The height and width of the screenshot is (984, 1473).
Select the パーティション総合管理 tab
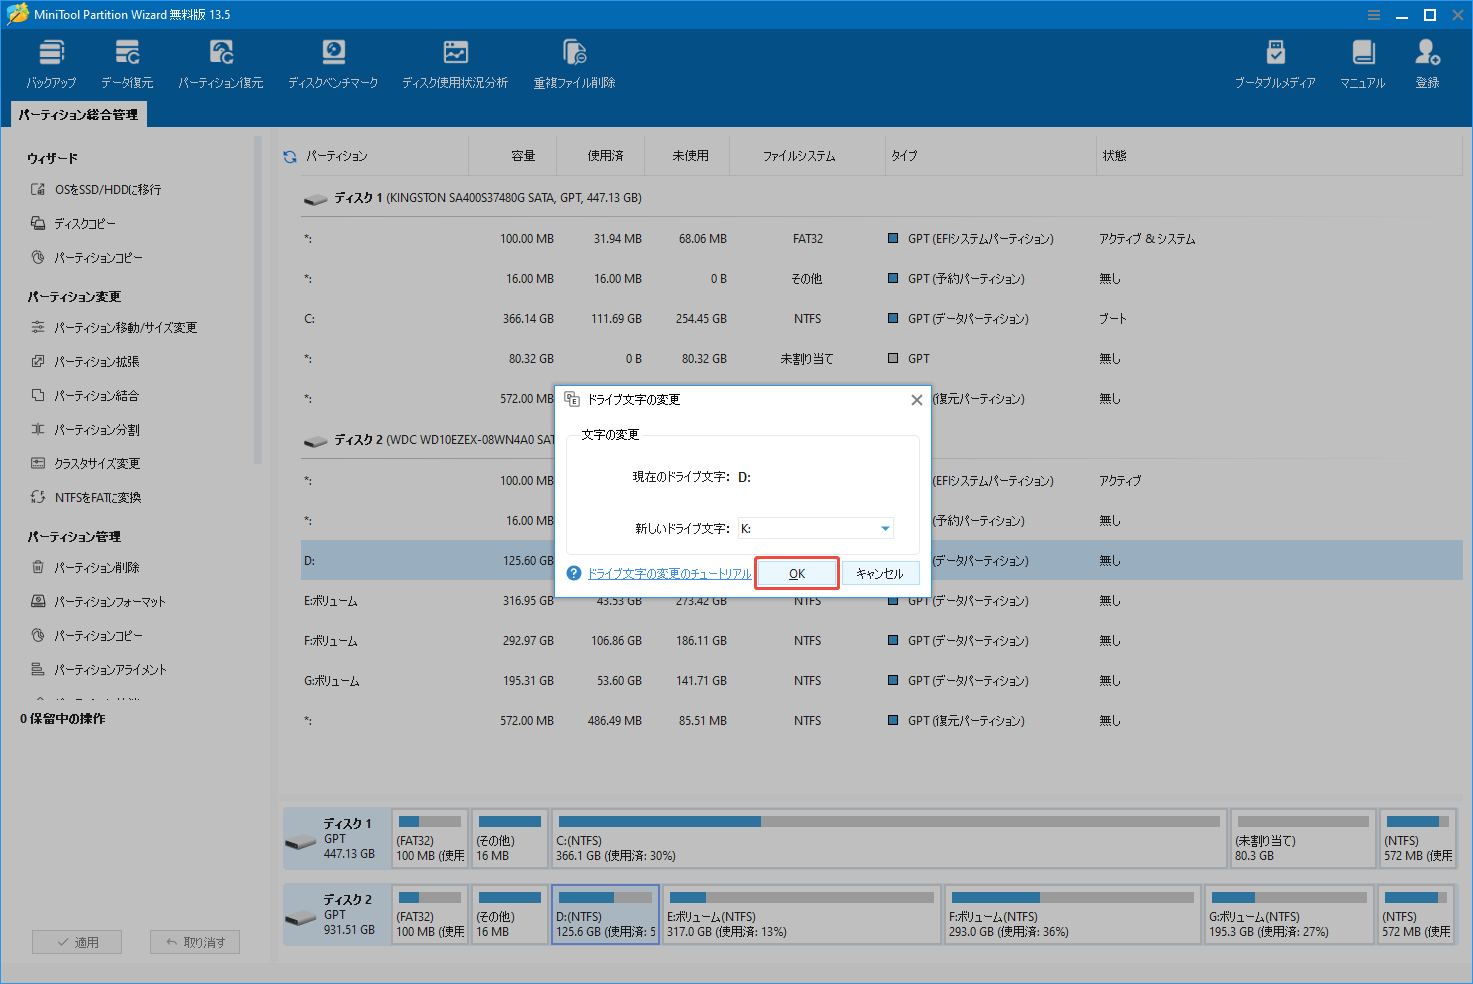(x=78, y=114)
